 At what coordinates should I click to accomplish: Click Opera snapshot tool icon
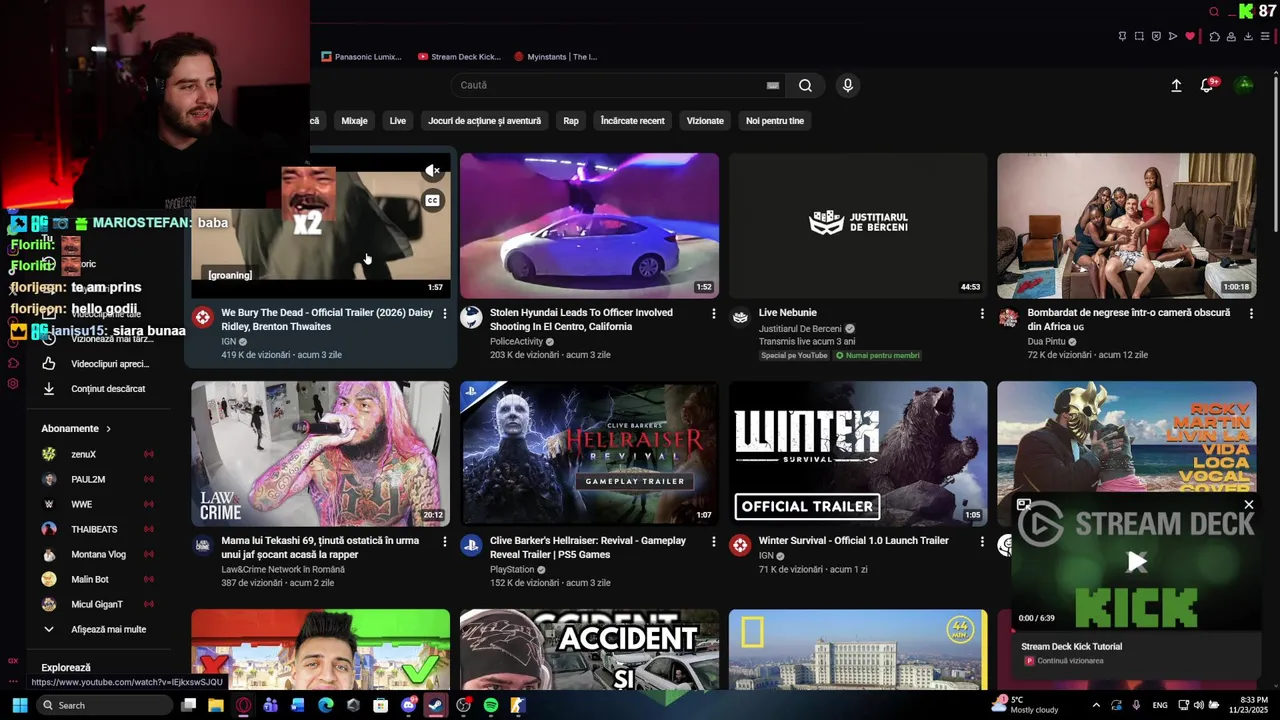click(1139, 37)
